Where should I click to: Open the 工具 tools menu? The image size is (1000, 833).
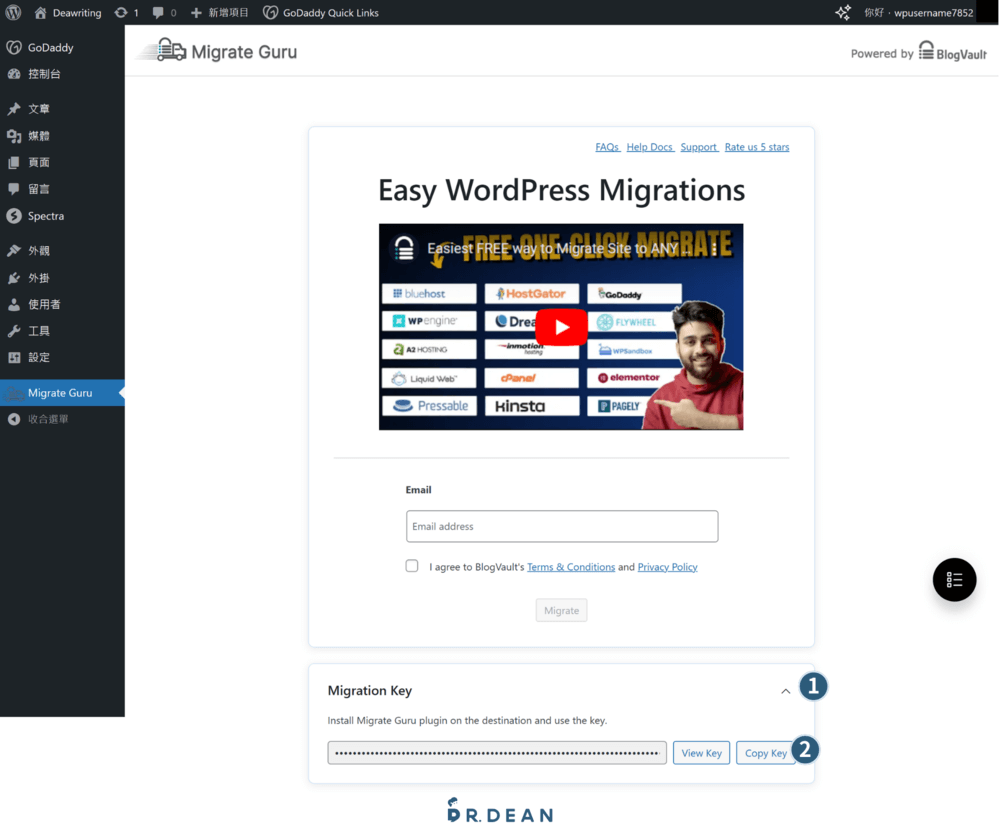(62, 331)
